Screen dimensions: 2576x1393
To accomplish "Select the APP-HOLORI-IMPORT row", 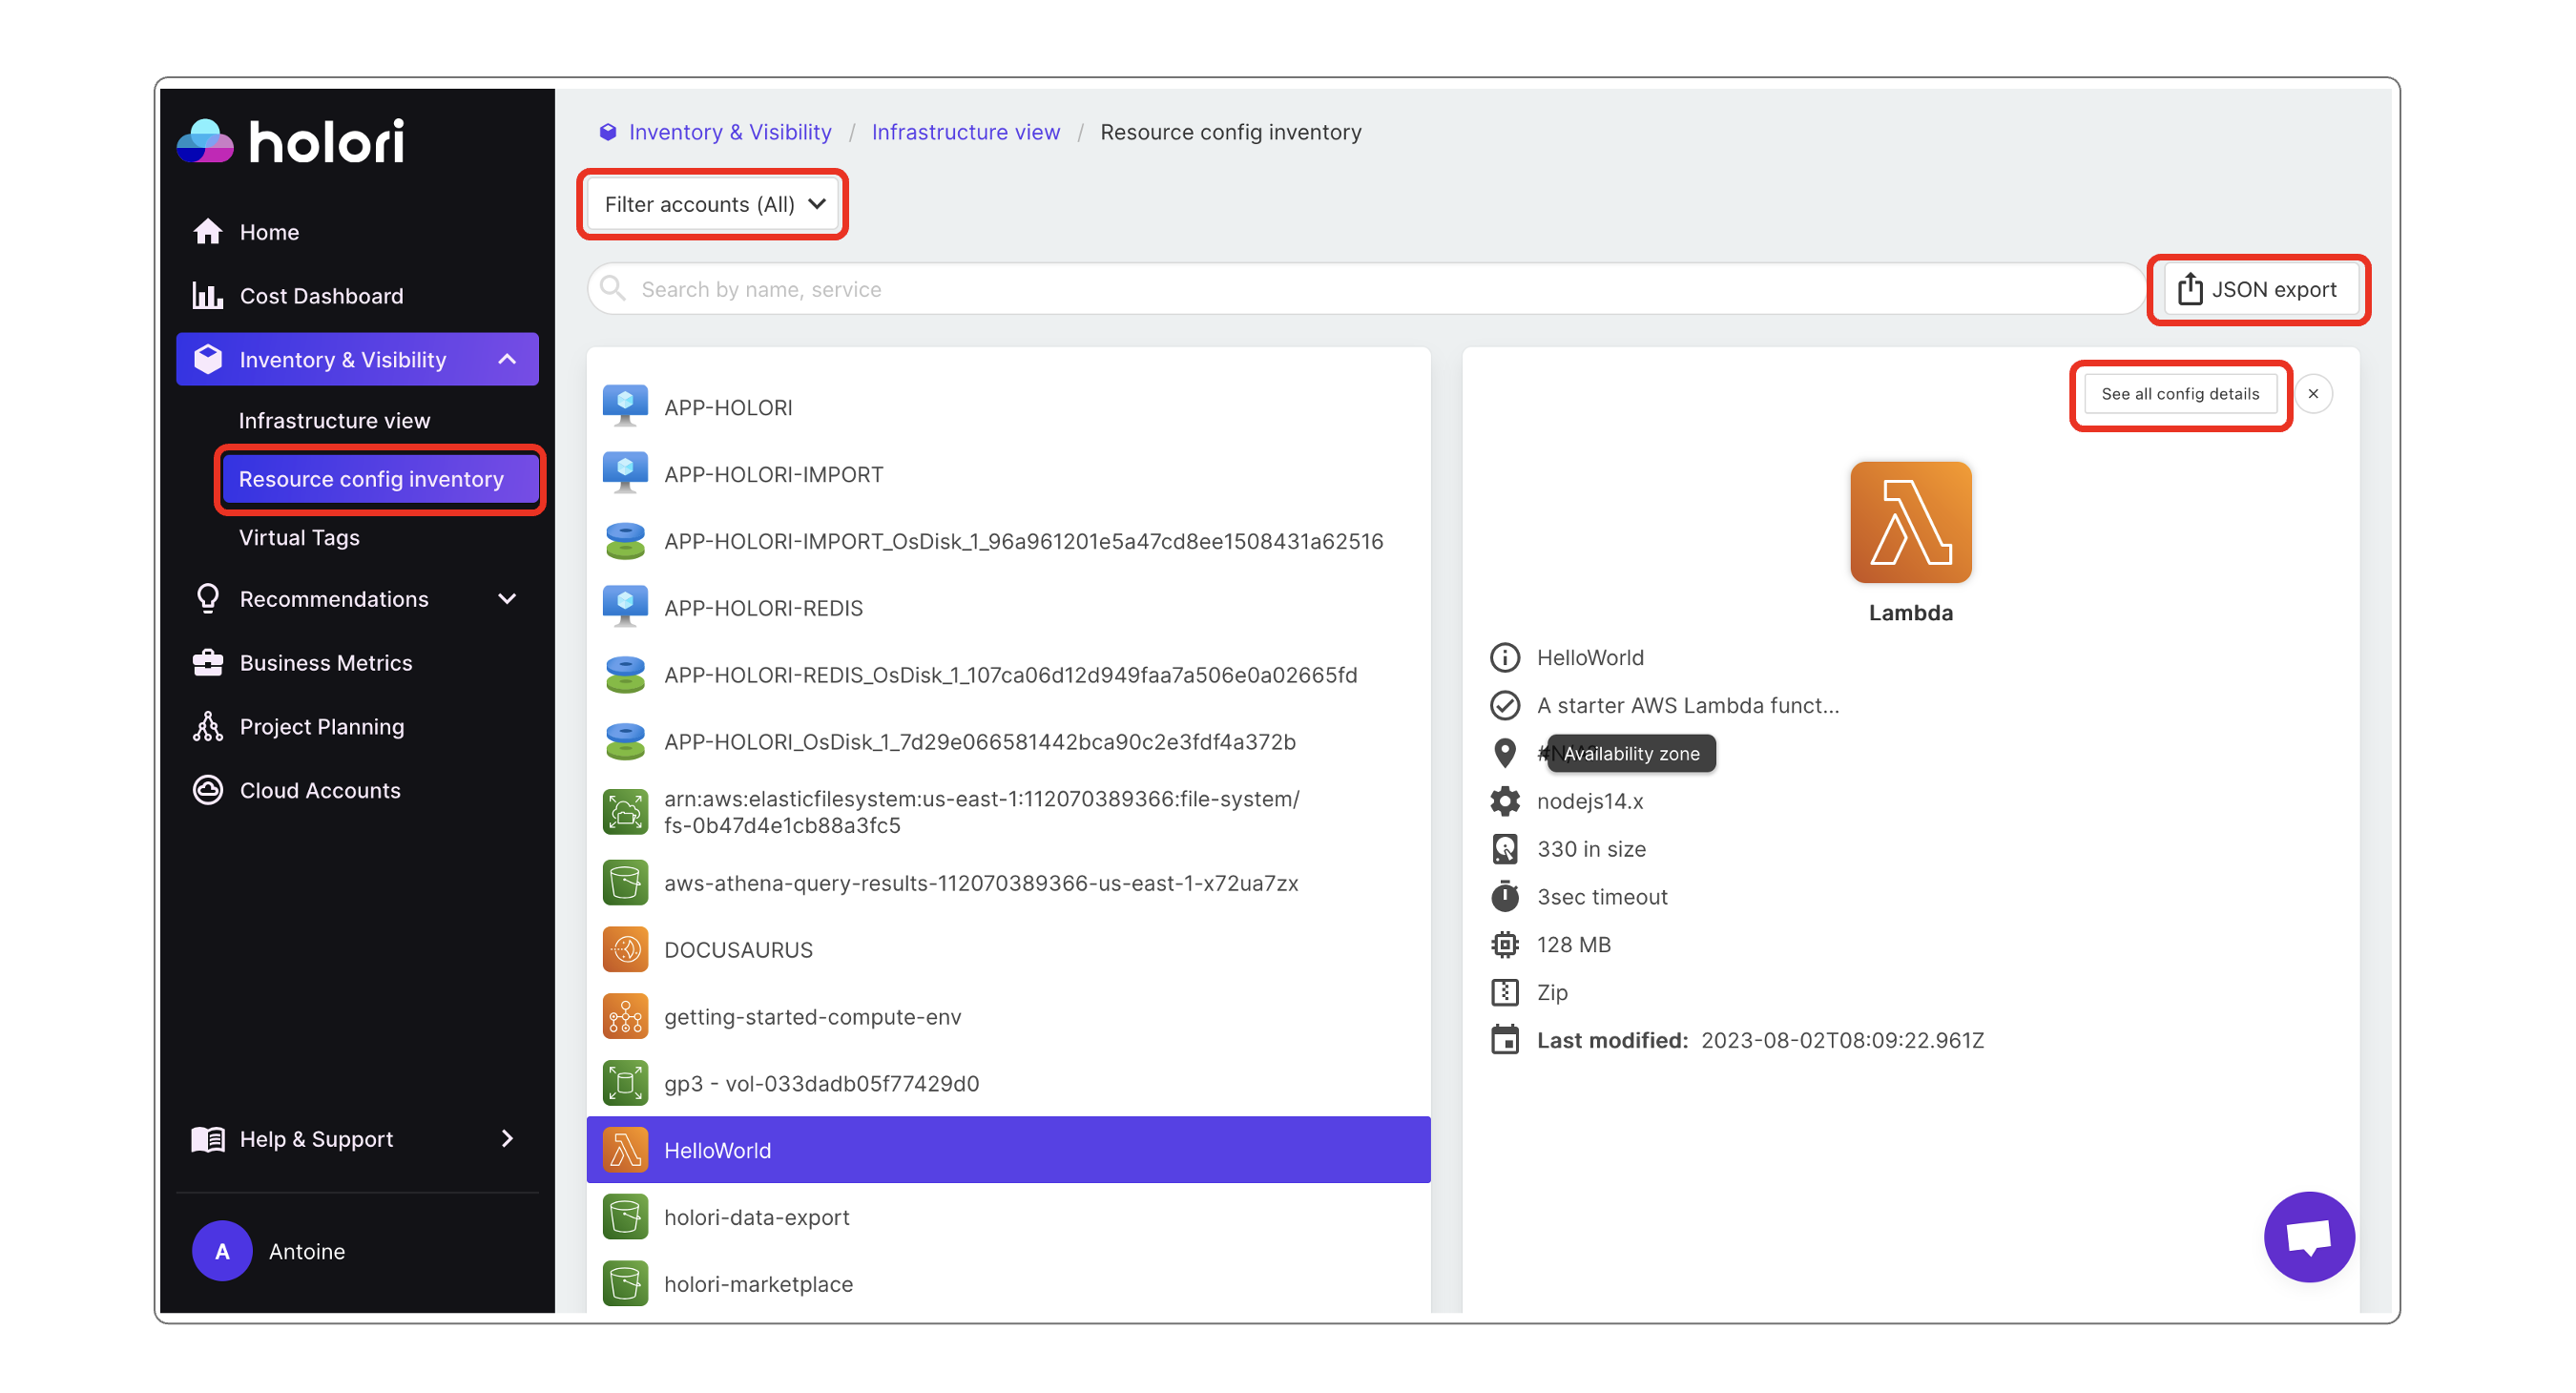I will [1008, 474].
